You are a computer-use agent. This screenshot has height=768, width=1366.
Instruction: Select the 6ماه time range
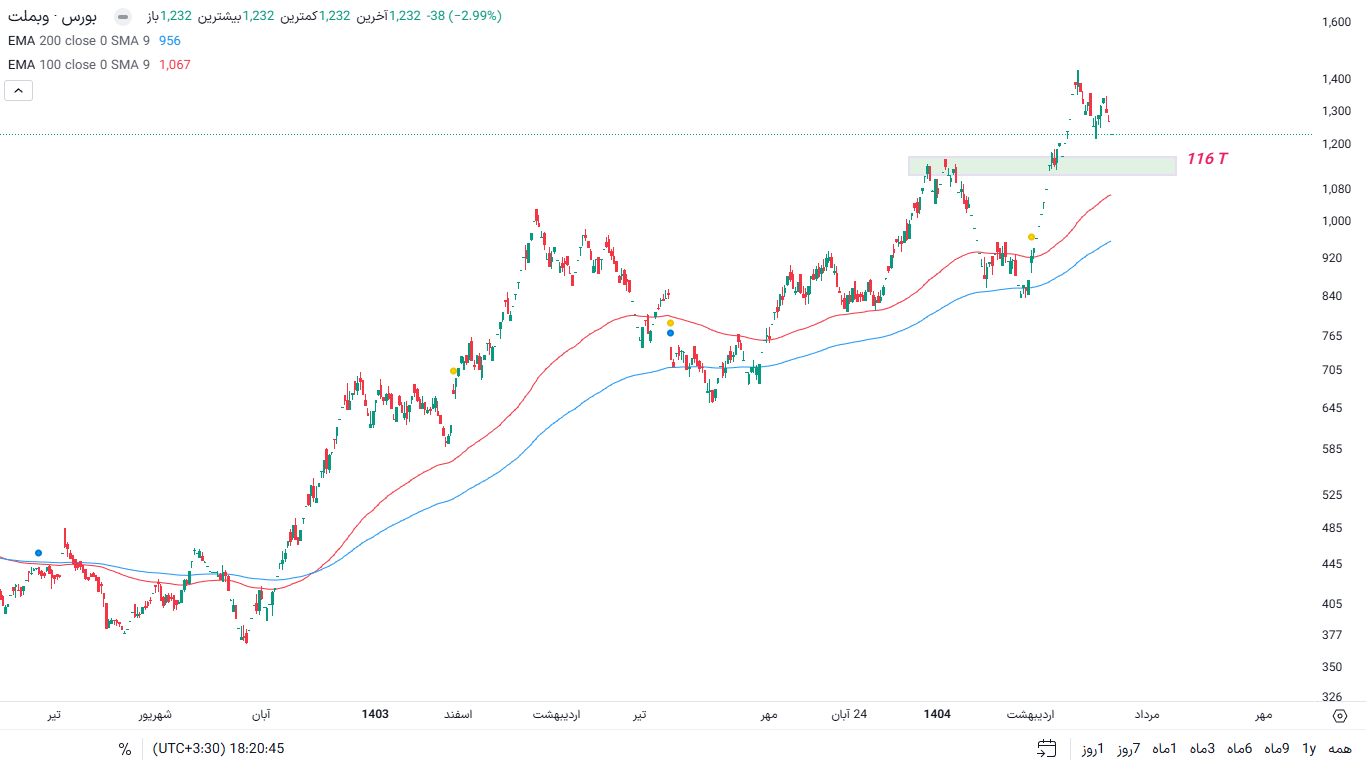pyautogui.click(x=1240, y=749)
